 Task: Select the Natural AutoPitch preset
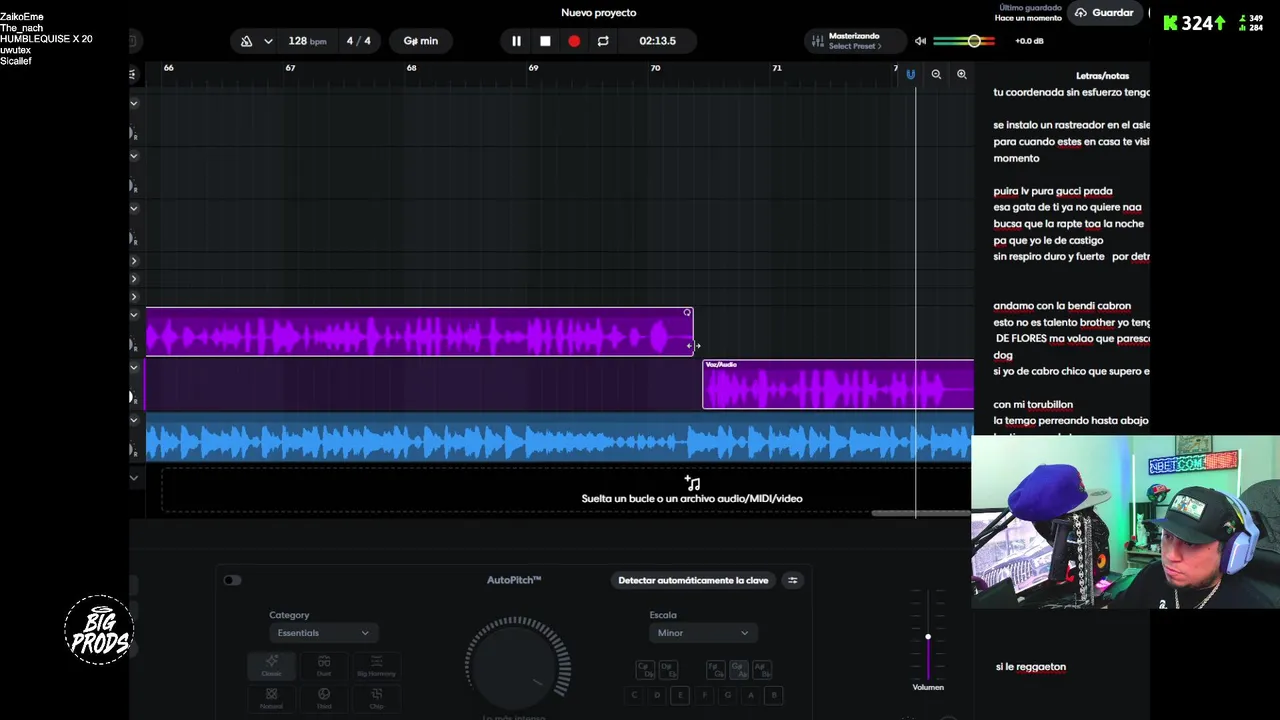[x=271, y=698]
